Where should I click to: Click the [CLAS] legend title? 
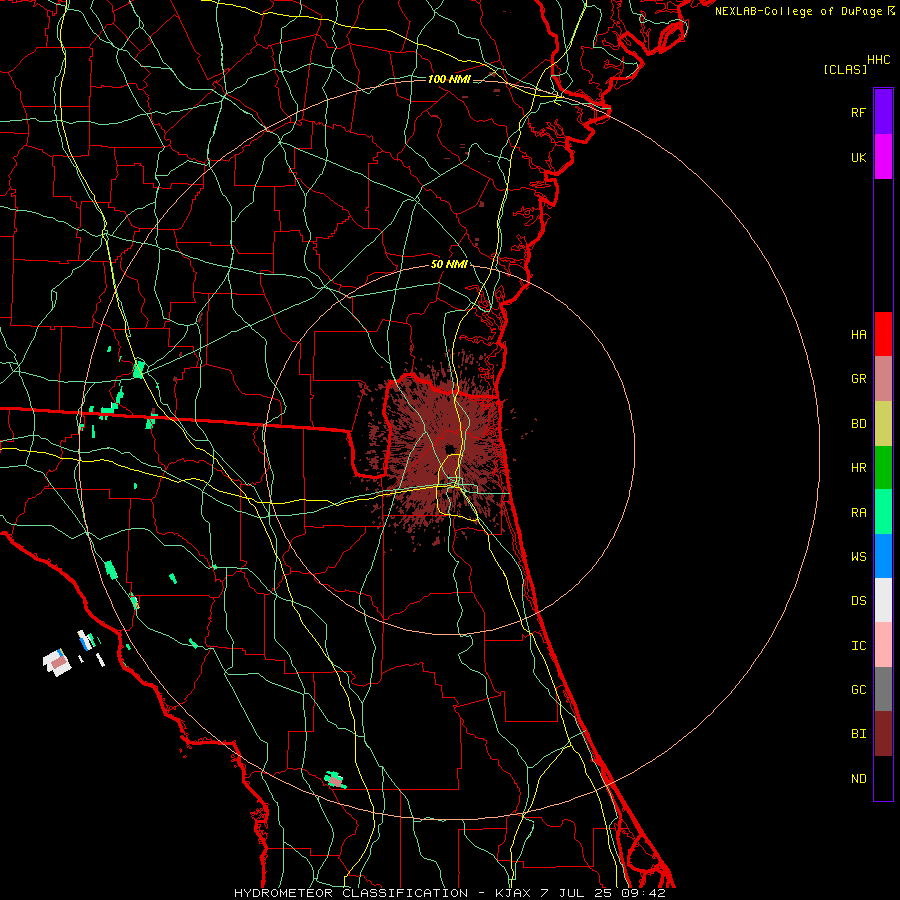(x=845, y=69)
